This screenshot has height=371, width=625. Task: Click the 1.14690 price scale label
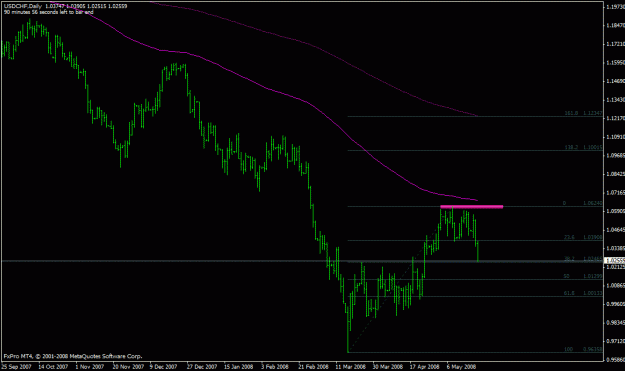click(615, 81)
